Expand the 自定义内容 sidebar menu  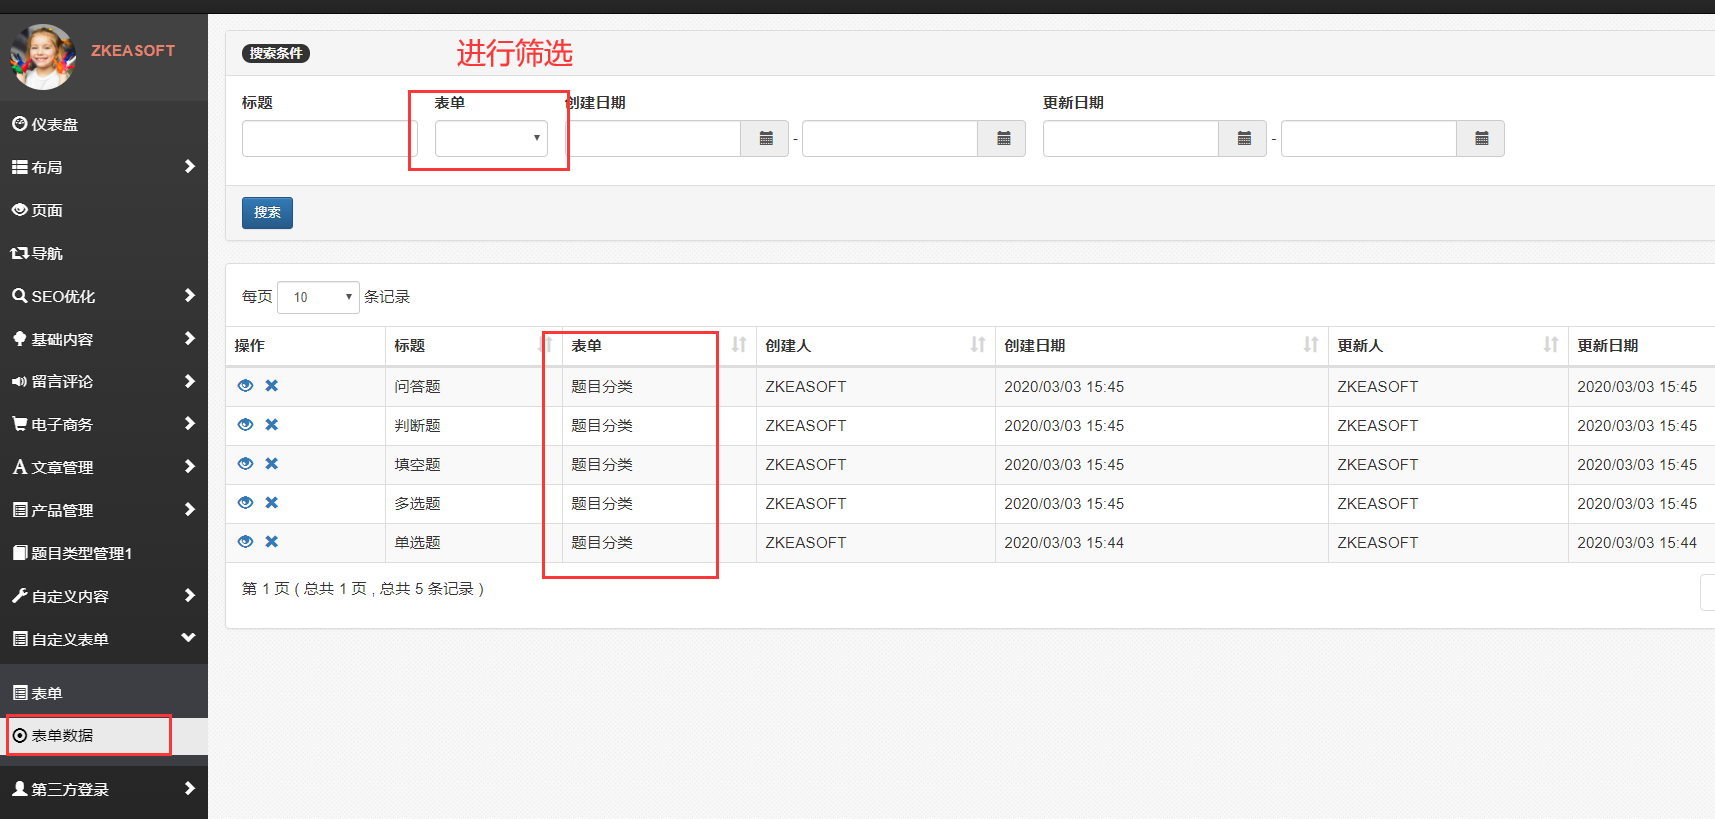click(x=104, y=596)
